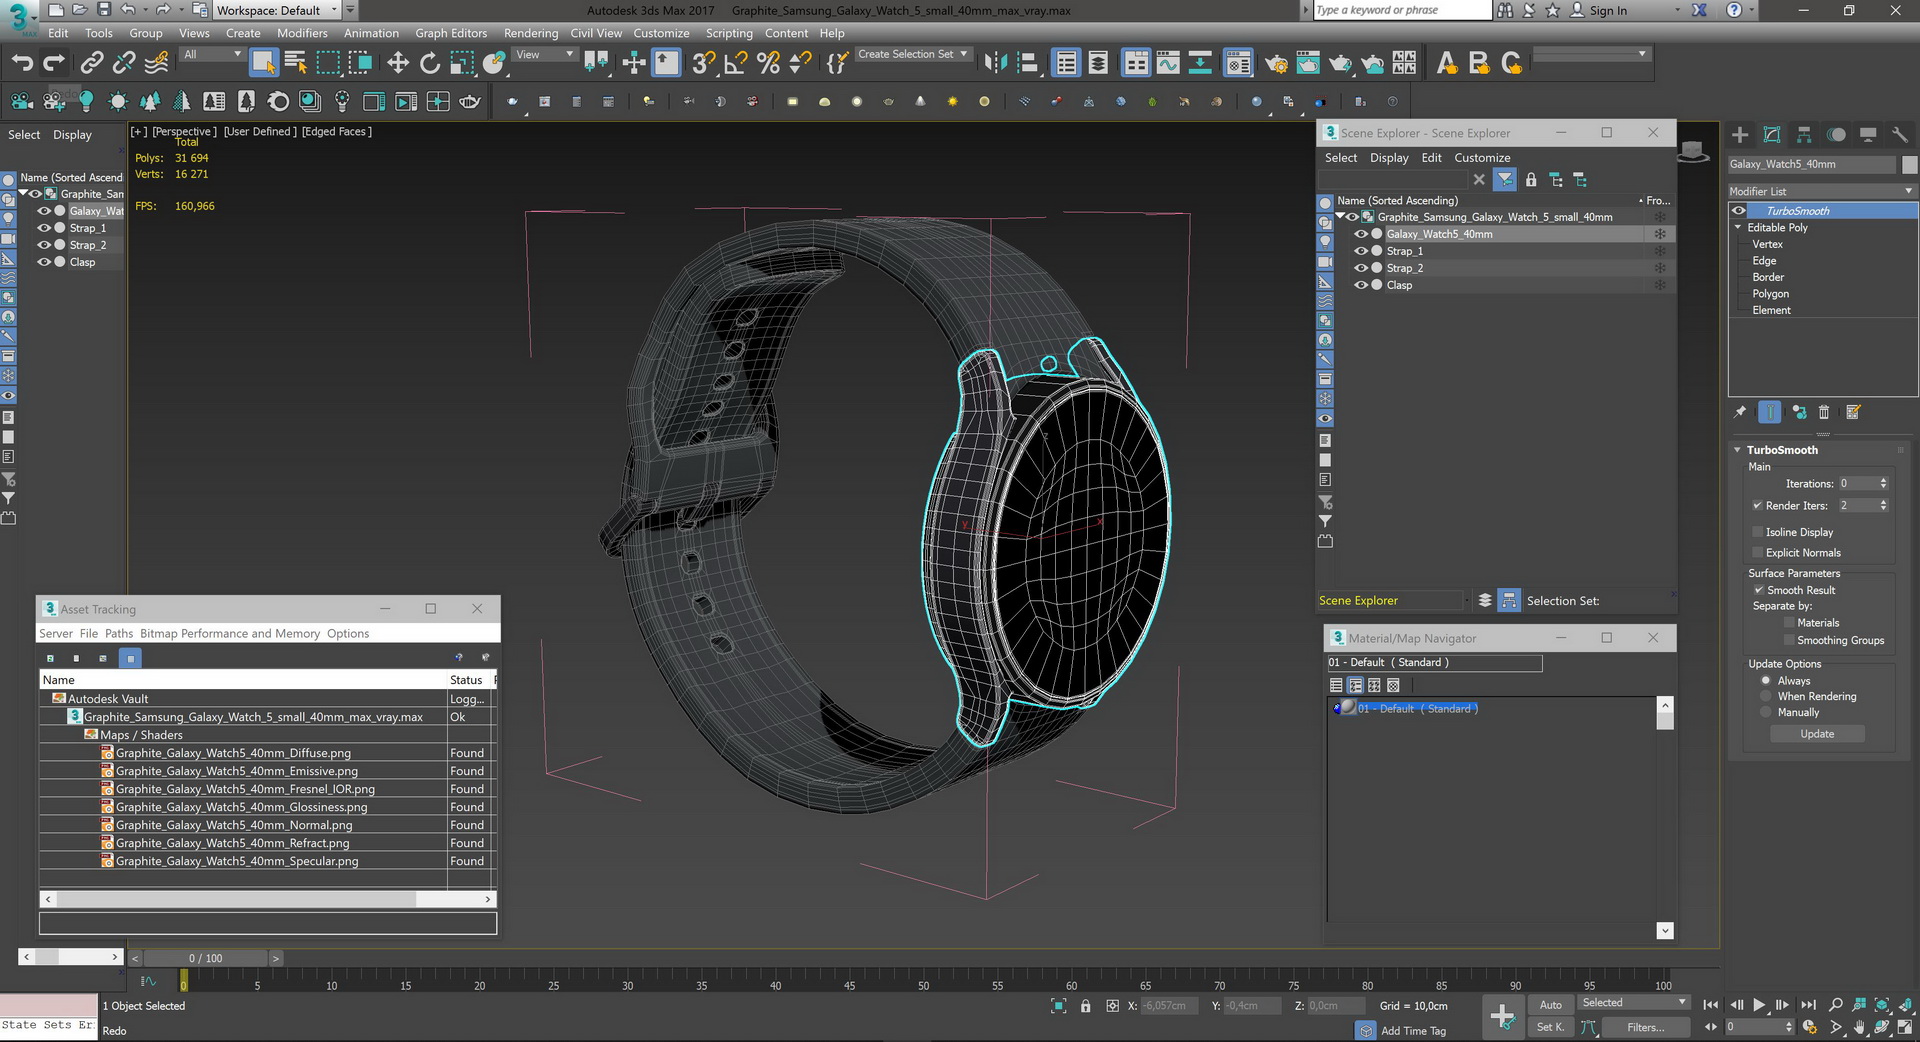Click Scene Explorer lock selection icon

[1531, 180]
